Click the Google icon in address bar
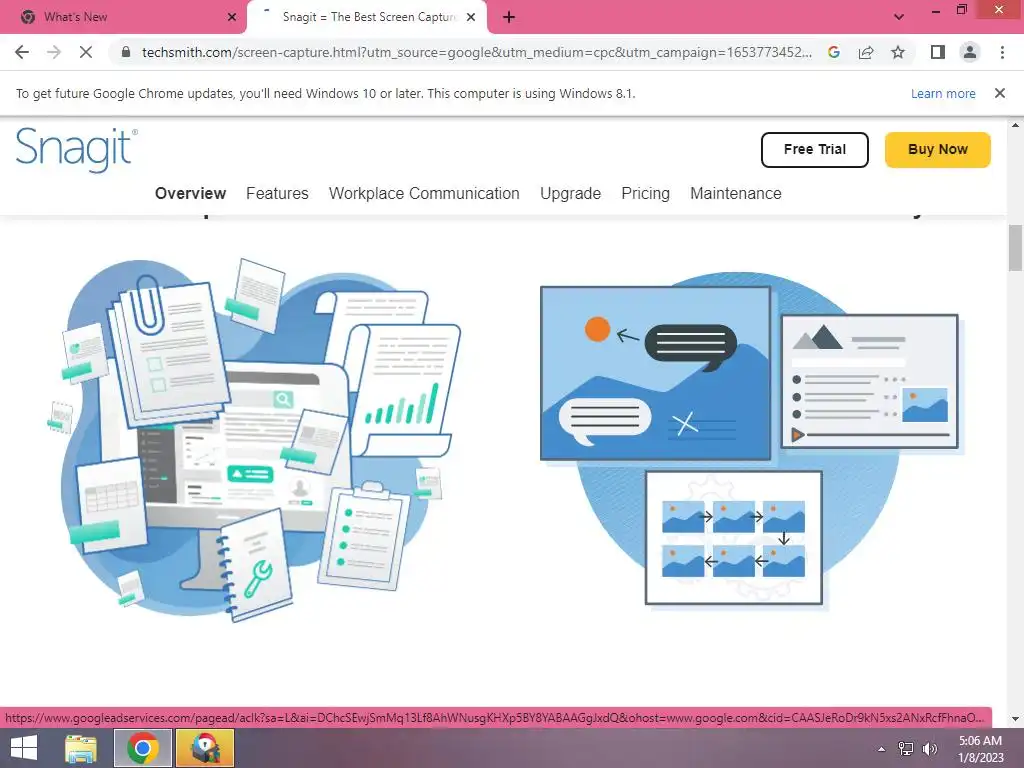Viewport: 1024px width, 768px height. pos(834,52)
